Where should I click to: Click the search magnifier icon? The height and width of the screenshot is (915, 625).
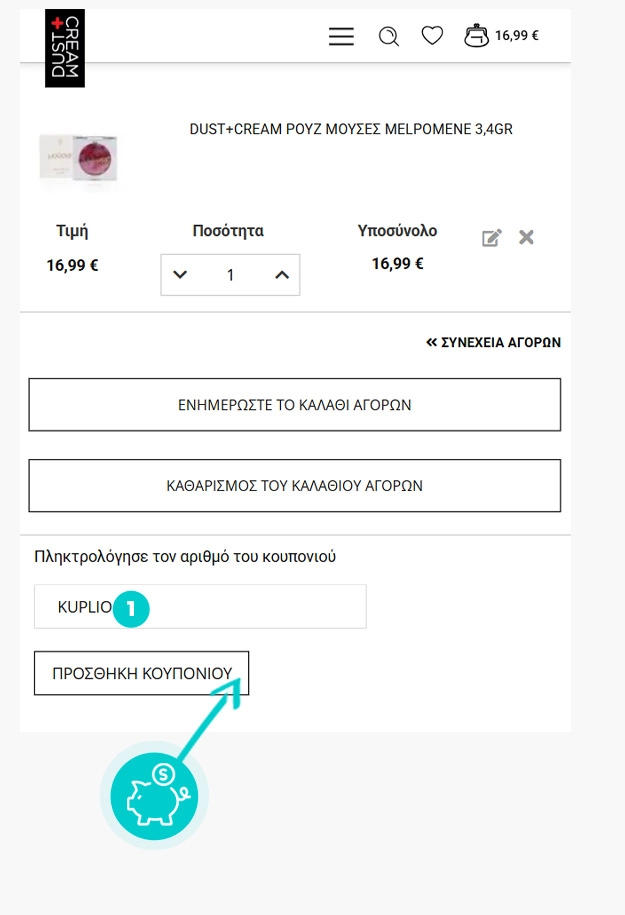point(388,37)
